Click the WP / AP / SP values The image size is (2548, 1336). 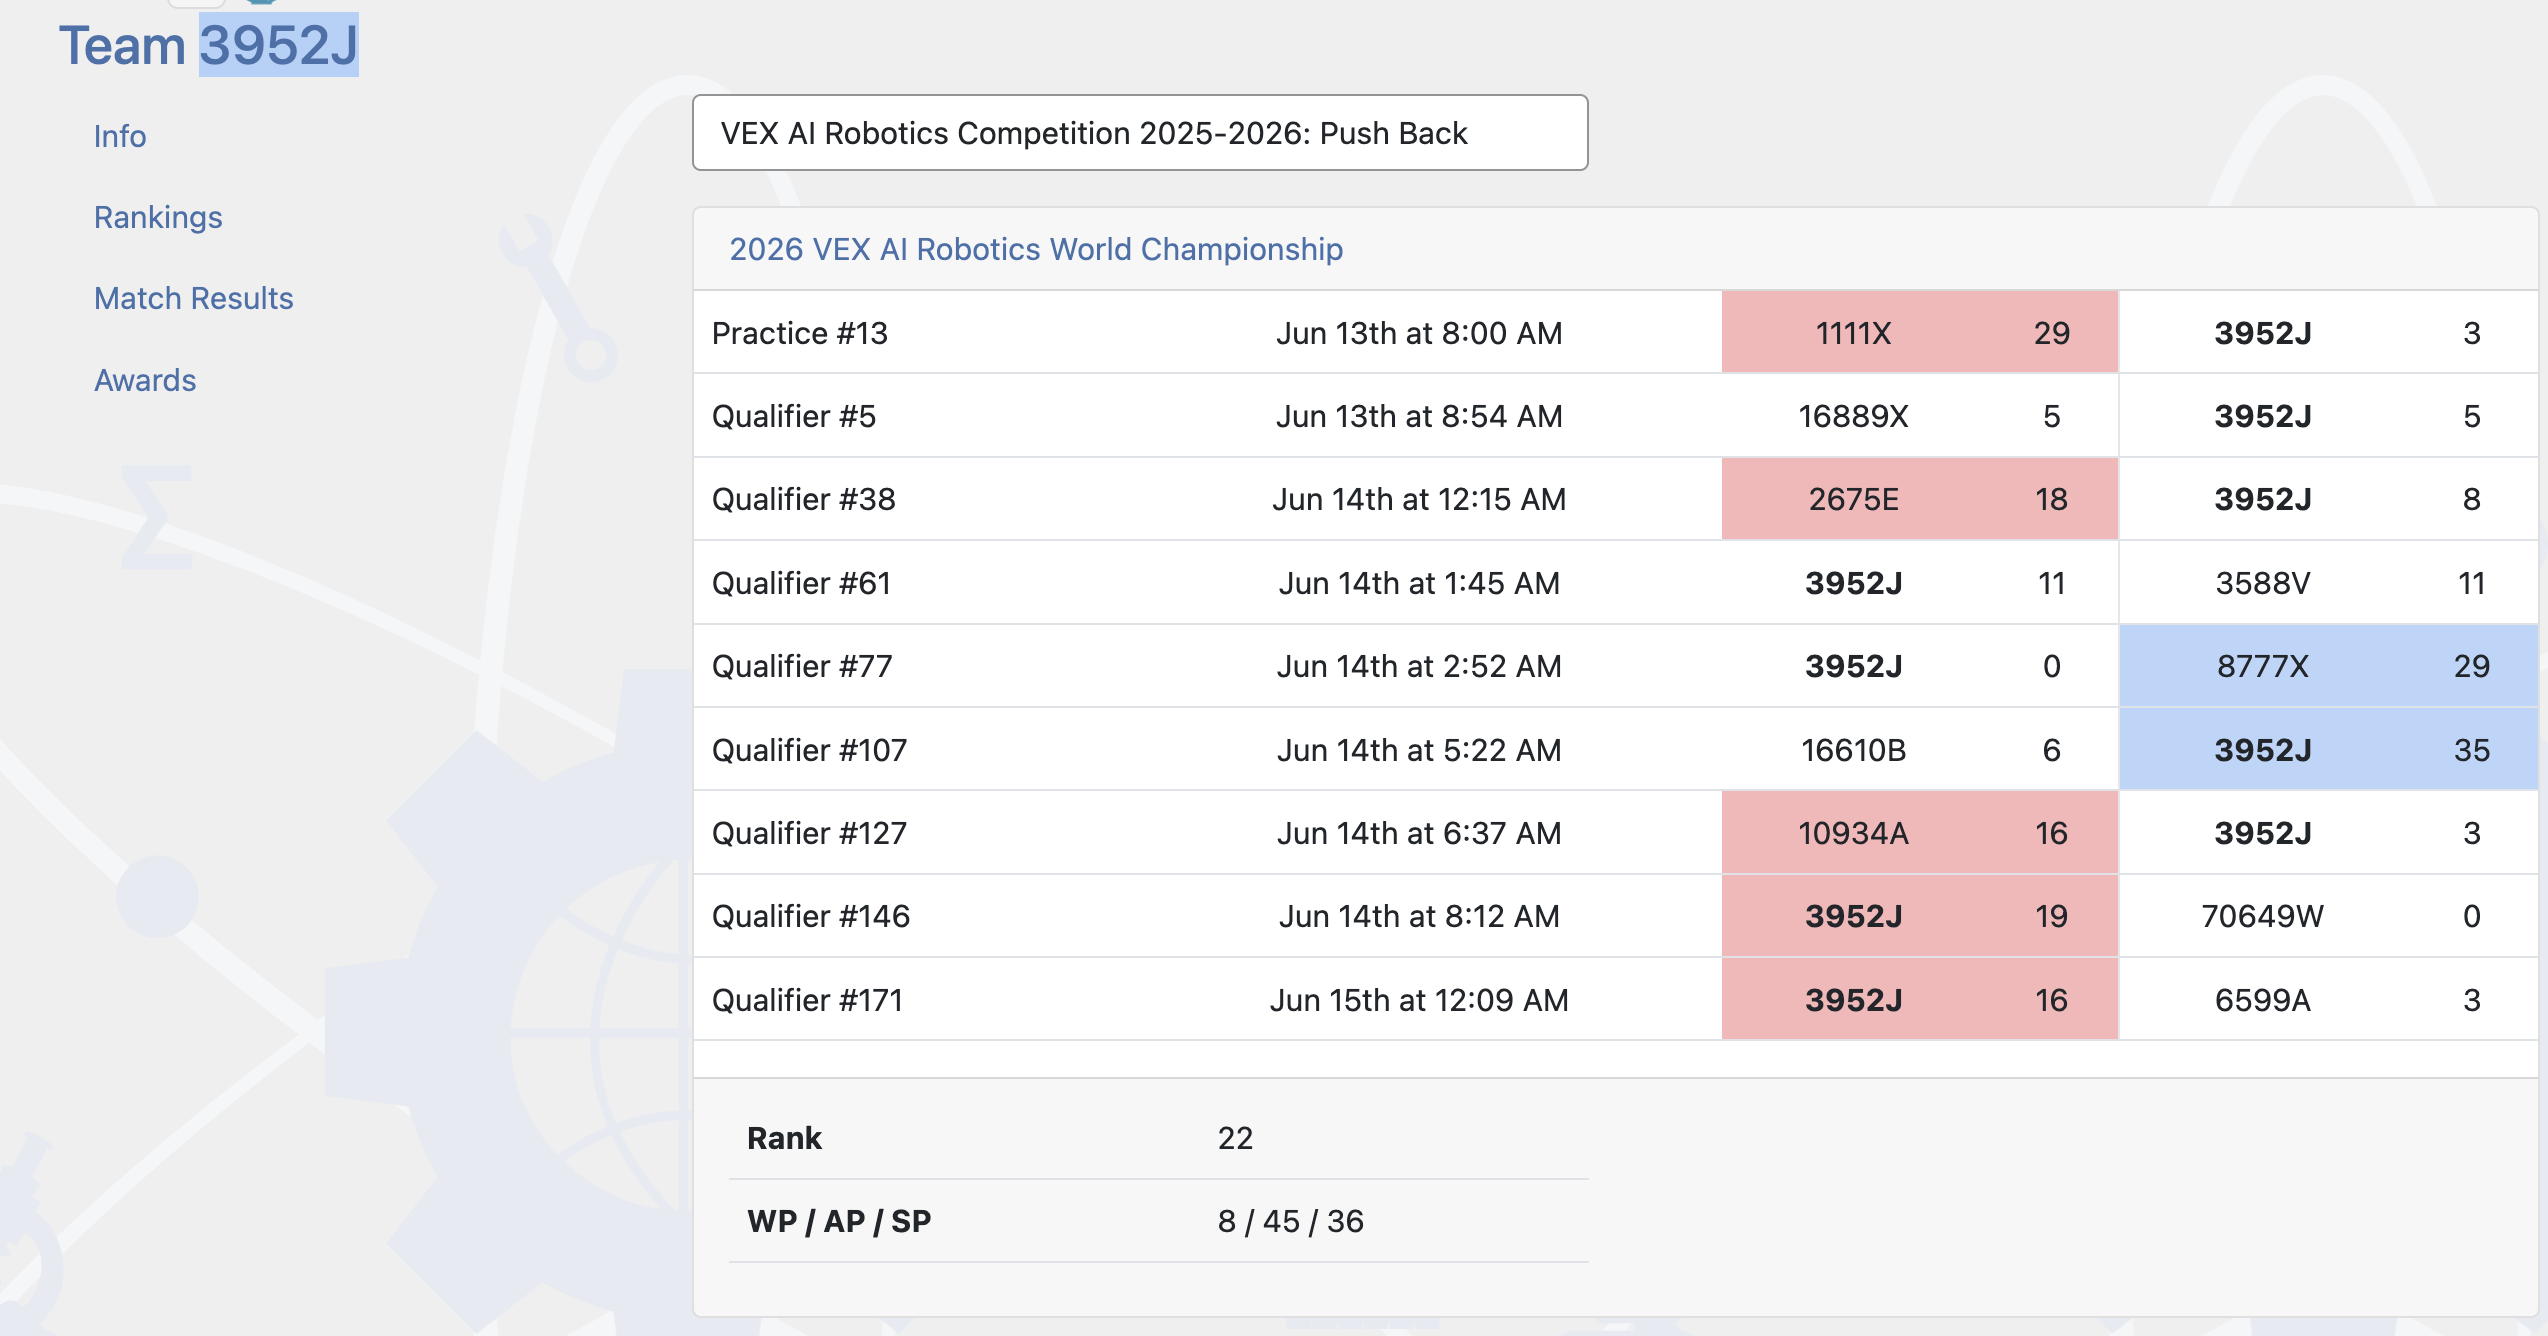pyautogui.click(x=1290, y=1221)
